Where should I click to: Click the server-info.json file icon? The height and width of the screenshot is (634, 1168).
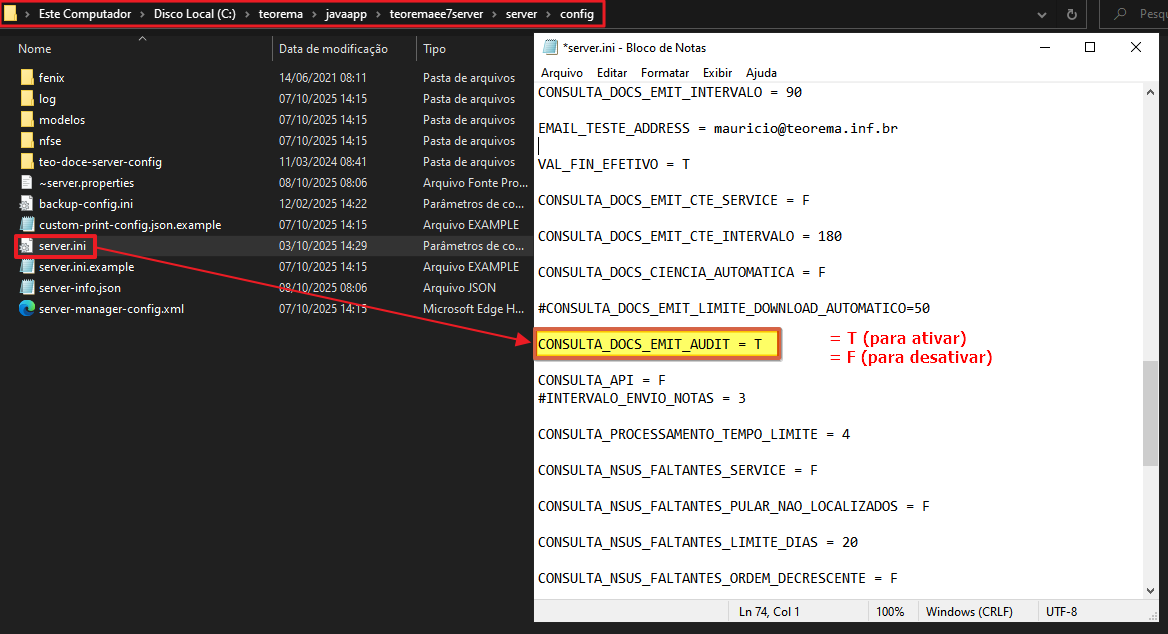[x=27, y=288]
